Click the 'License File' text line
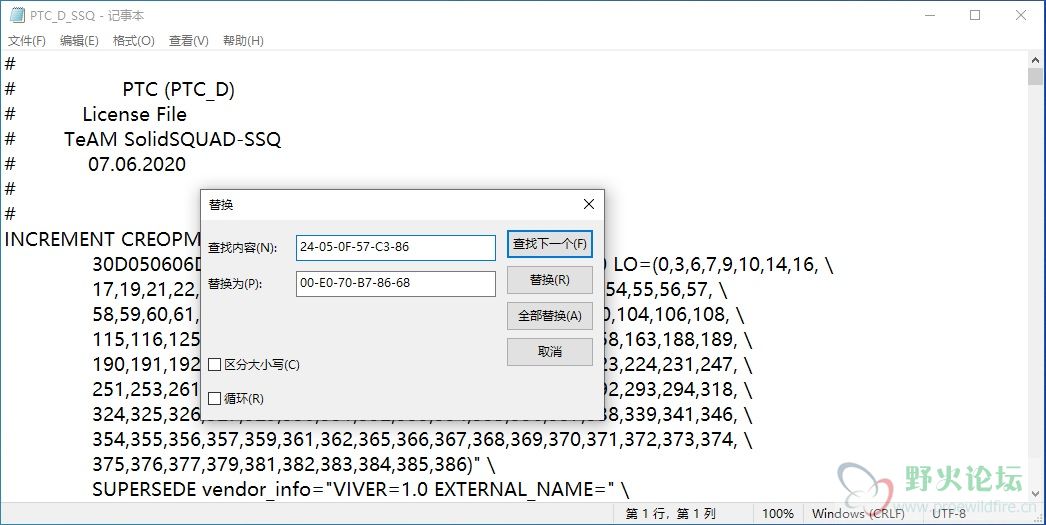The width and height of the screenshot is (1046, 525). pyautogui.click(x=135, y=115)
